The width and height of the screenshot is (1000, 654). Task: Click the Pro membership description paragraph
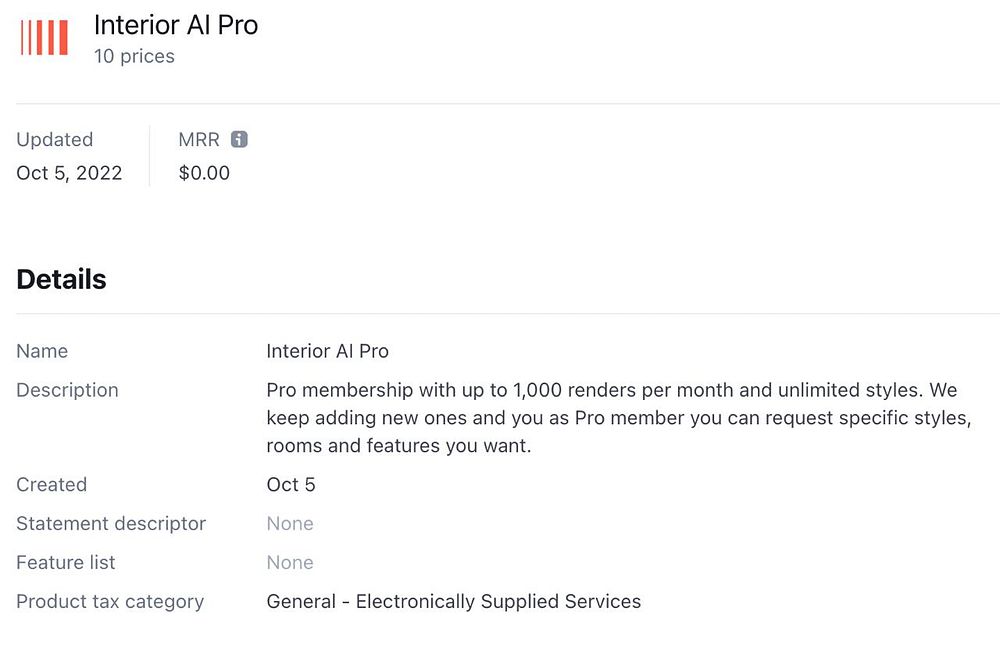pos(617,417)
